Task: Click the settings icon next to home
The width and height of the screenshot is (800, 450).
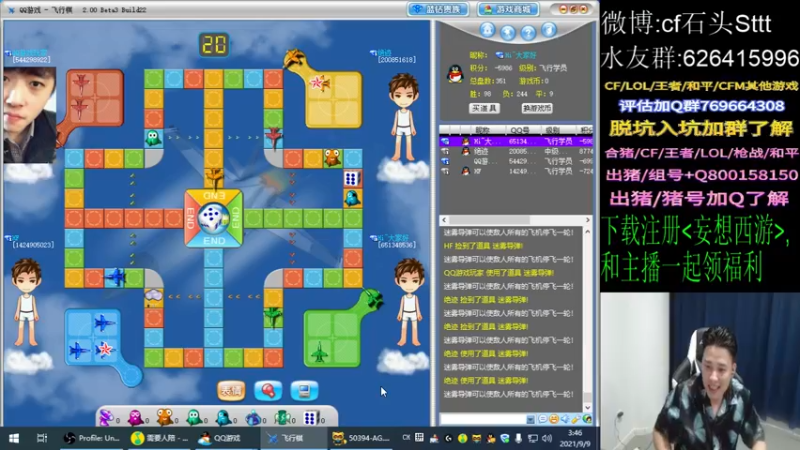Action: [x=508, y=33]
